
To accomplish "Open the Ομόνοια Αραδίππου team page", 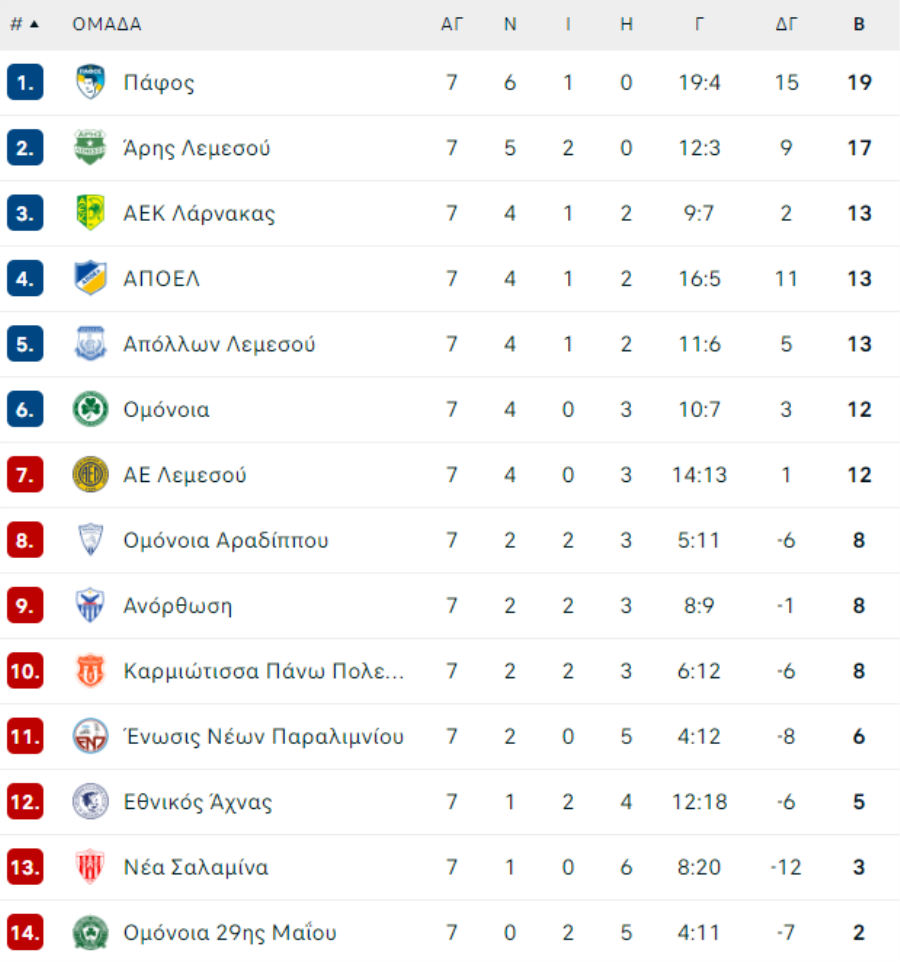I will click(226, 540).
